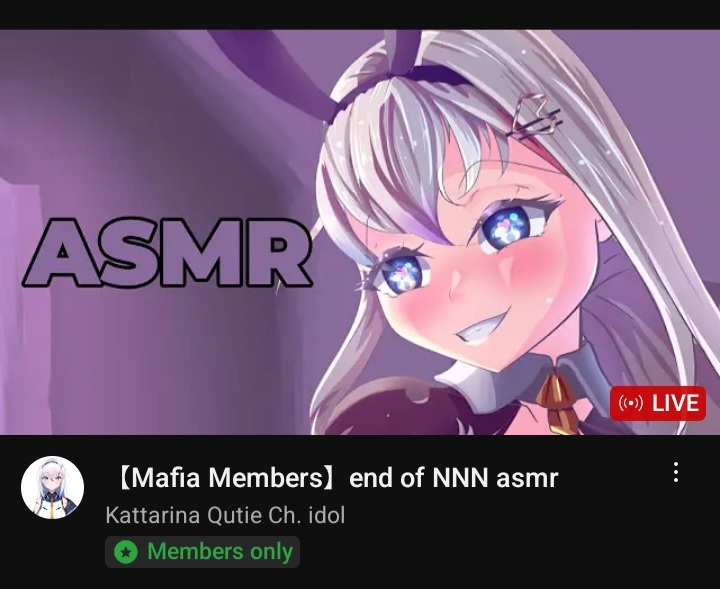
Task: Click the character's orange necktie in thumbnail
Action: click(556, 403)
